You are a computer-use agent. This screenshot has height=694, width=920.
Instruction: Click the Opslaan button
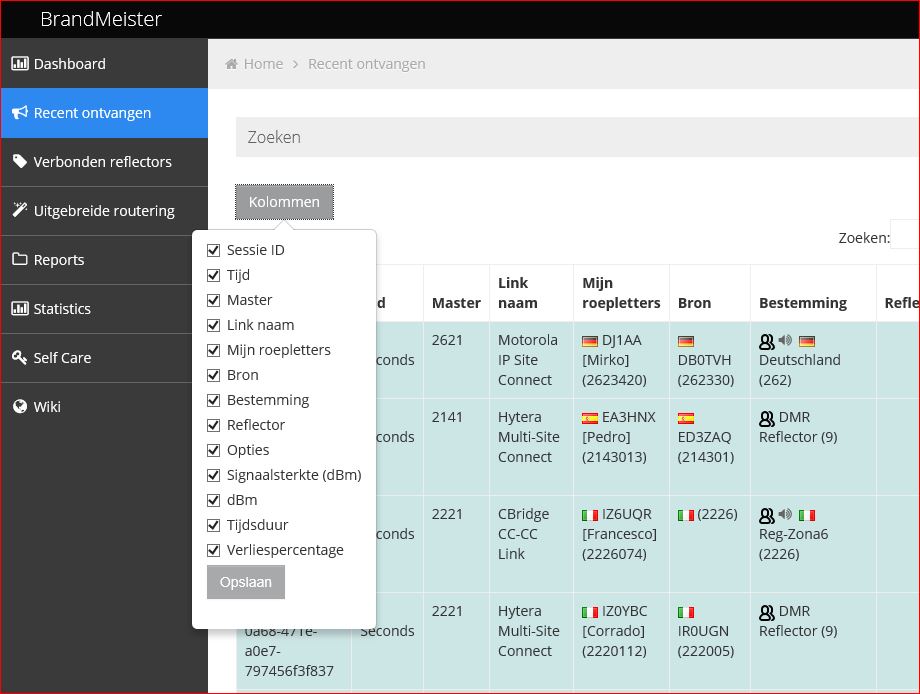[x=246, y=582]
